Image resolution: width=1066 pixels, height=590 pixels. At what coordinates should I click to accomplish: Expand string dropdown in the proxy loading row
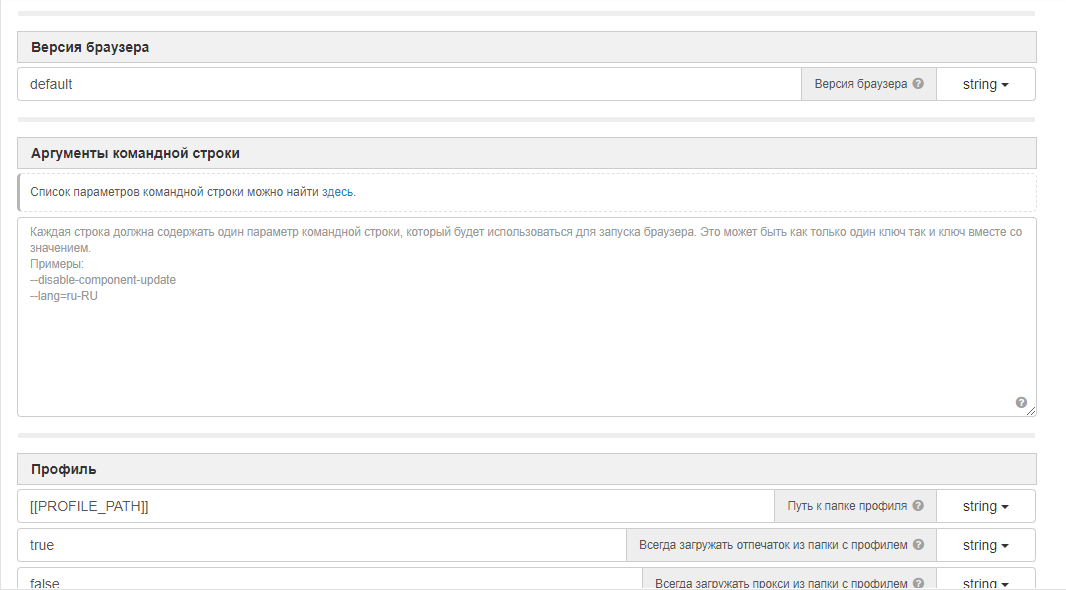tap(985, 582)
